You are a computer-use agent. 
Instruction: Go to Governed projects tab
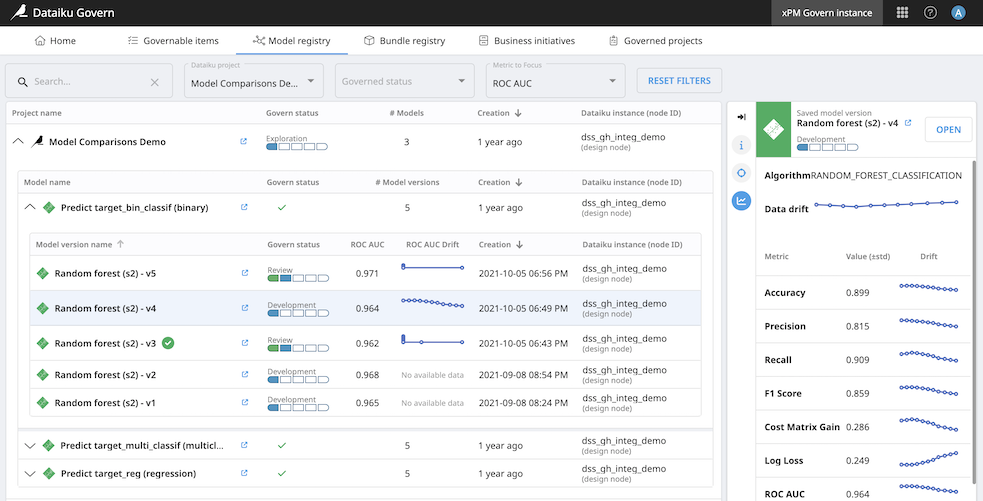click(656, 41)
